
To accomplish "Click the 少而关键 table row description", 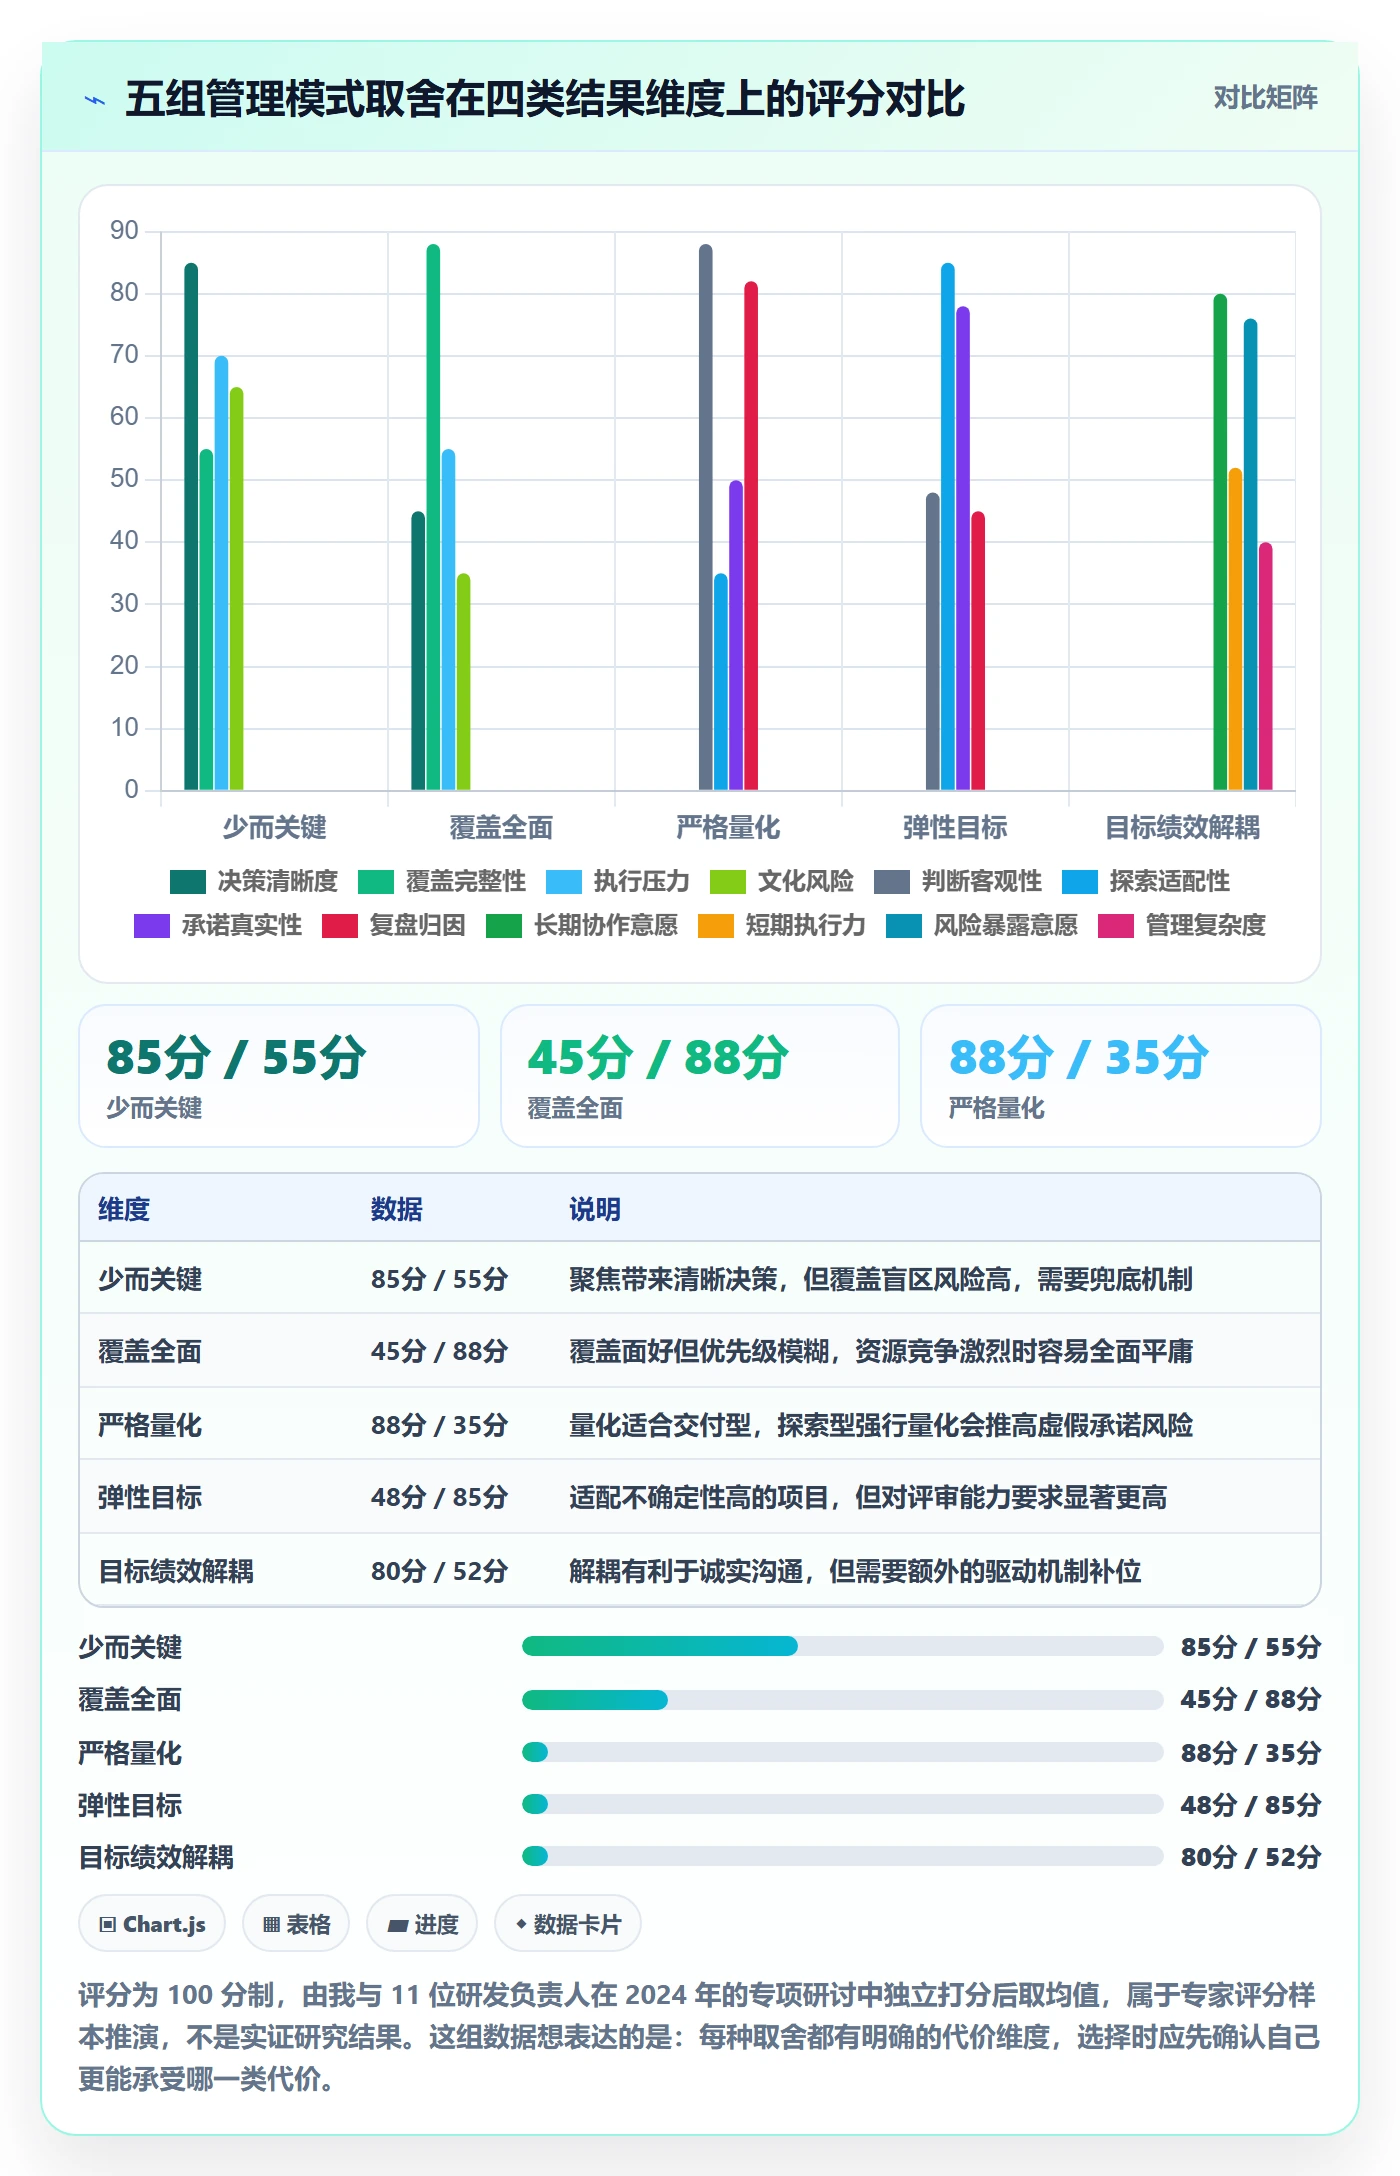I will pos(881,1279).
